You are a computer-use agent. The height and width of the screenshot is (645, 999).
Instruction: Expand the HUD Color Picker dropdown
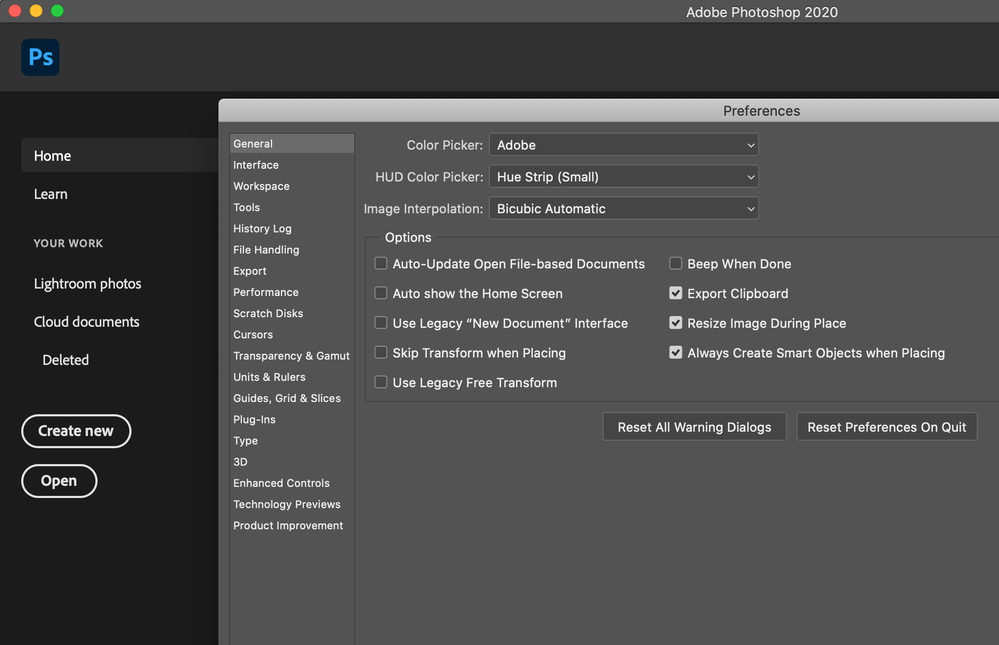pyautogui.click(x=623, y=177)
